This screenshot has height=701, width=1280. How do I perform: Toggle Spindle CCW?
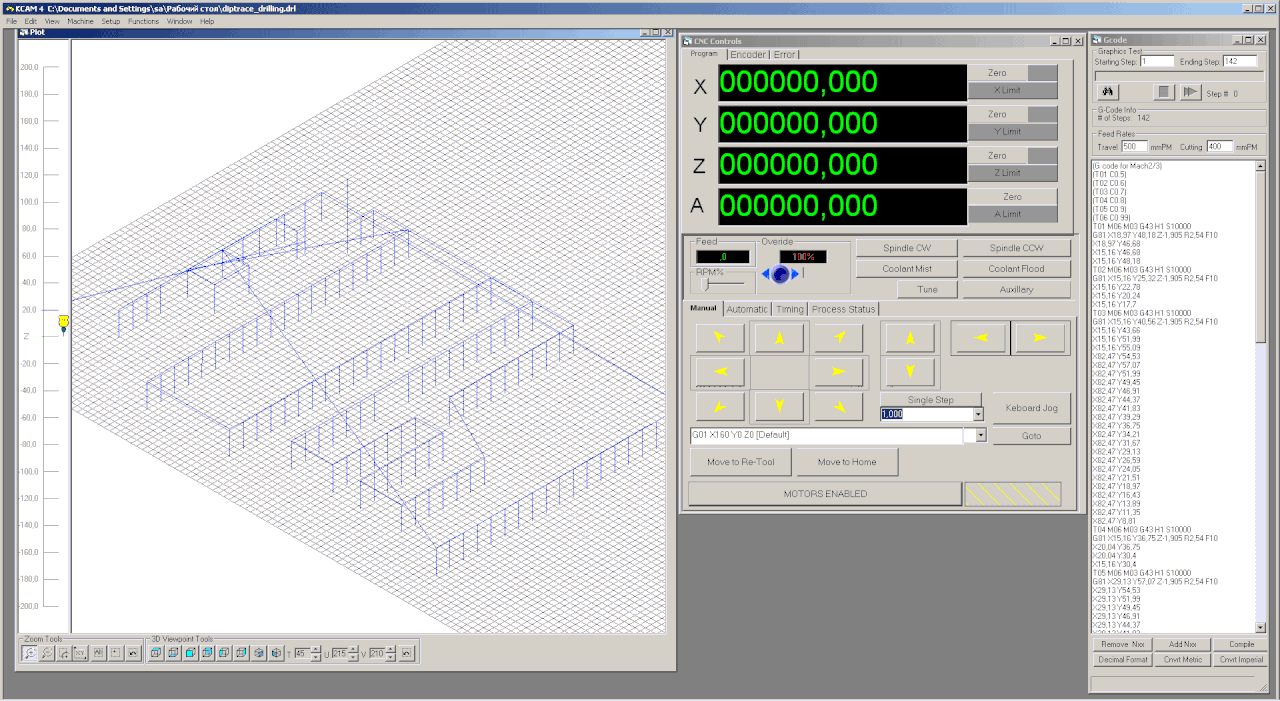tap(1016, 248)
